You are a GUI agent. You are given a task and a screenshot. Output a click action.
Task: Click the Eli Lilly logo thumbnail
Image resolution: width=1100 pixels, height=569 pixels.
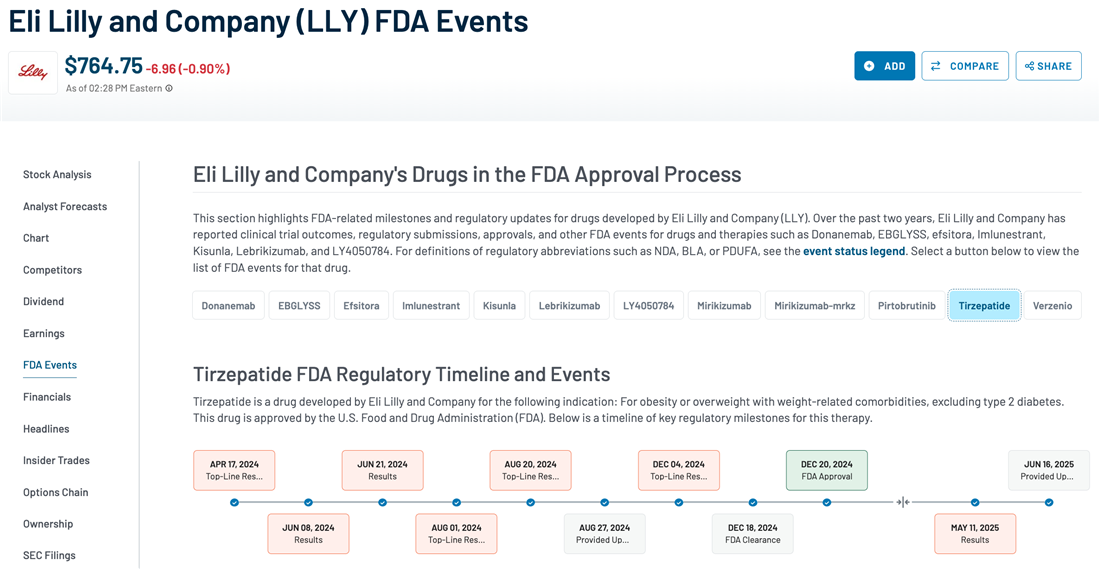[x=33, y=73]
